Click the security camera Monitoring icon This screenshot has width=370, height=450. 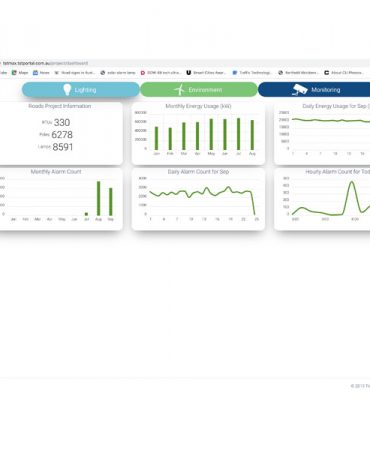point(300,90)
